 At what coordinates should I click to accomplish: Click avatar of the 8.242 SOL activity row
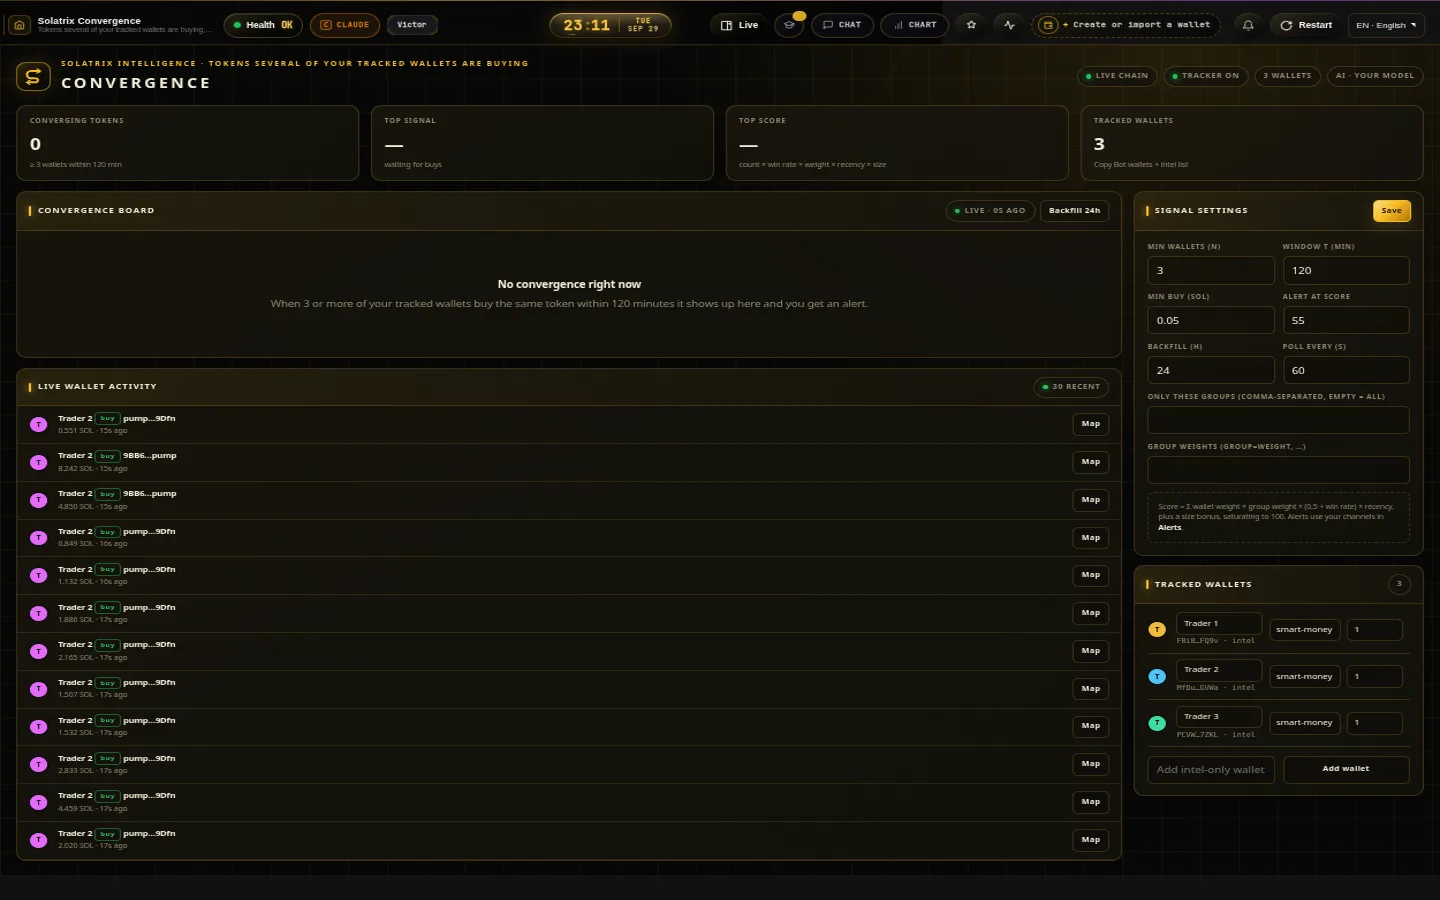[x=39, y=462]
